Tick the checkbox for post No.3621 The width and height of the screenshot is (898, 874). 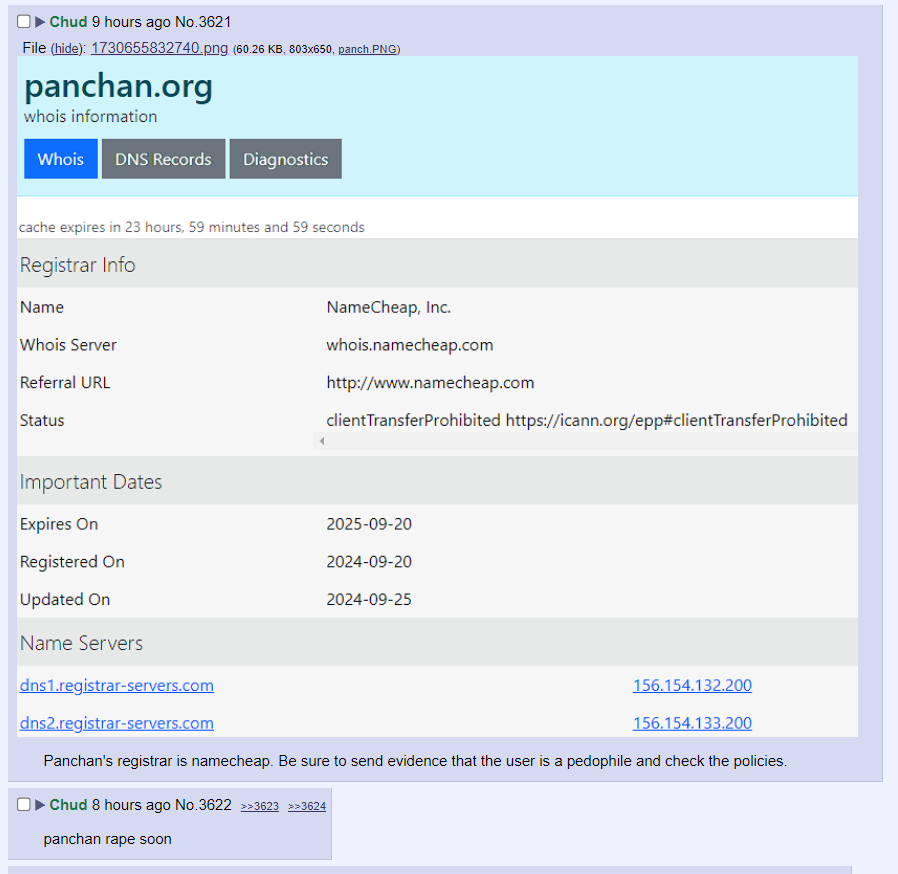click(x=24, y=22)
